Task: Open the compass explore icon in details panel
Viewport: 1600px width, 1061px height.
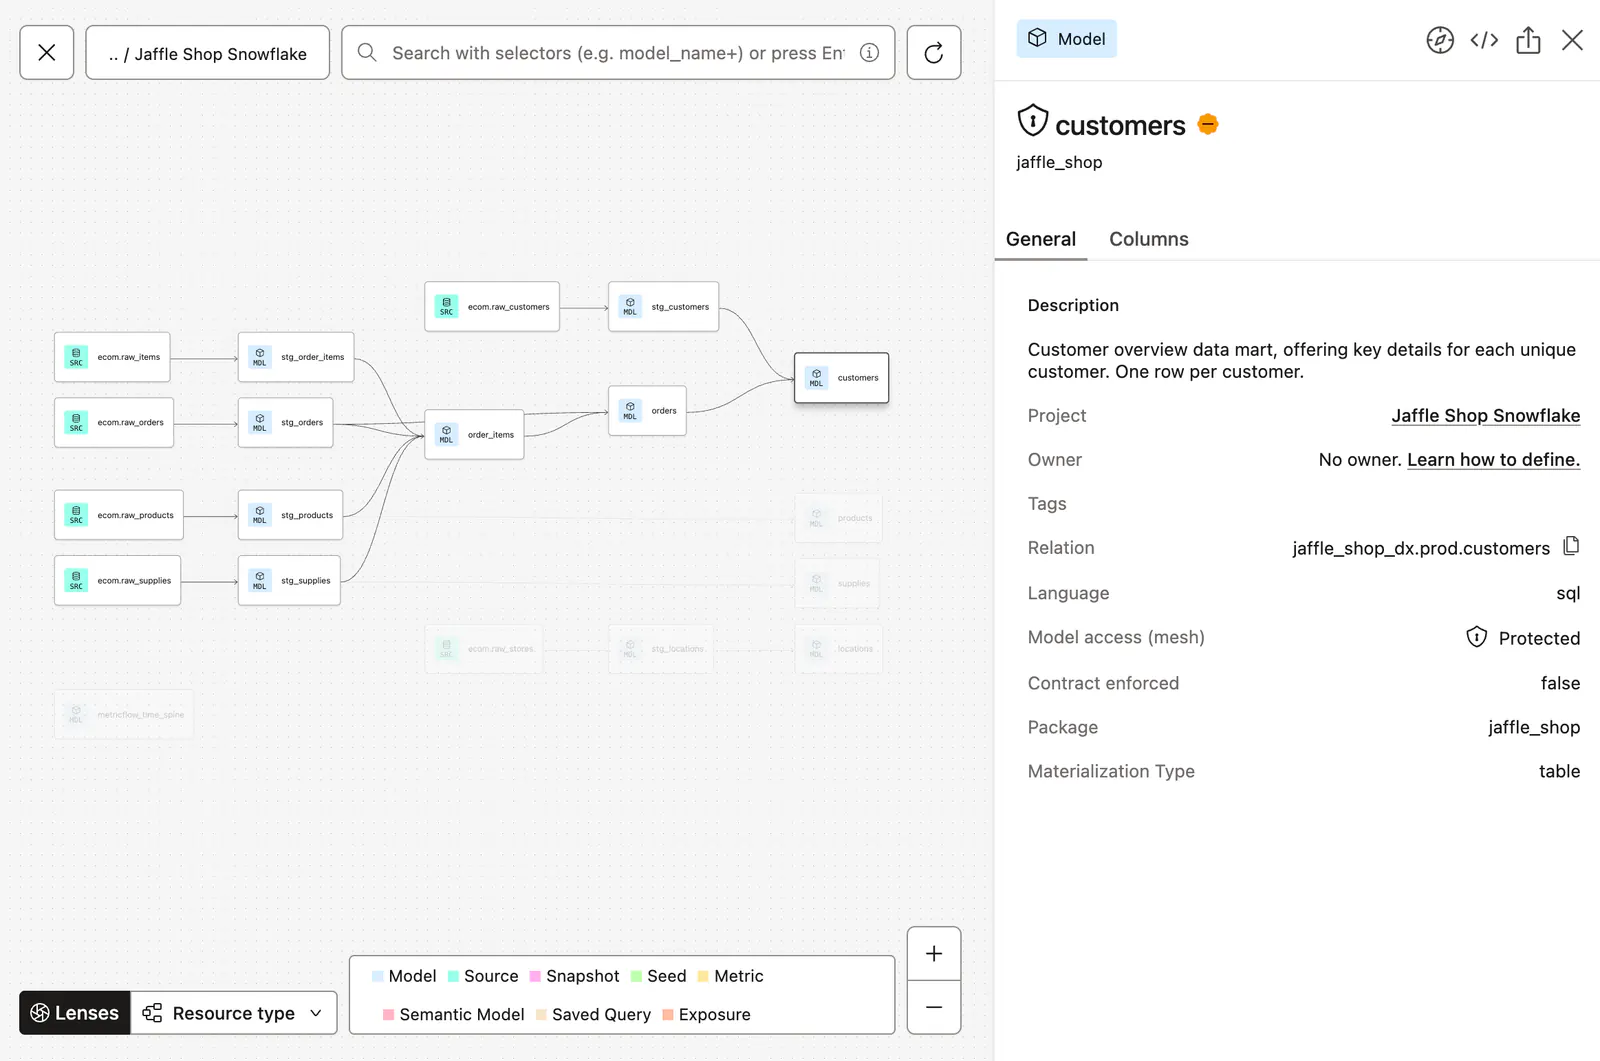Action: [x=1440, y=40]
